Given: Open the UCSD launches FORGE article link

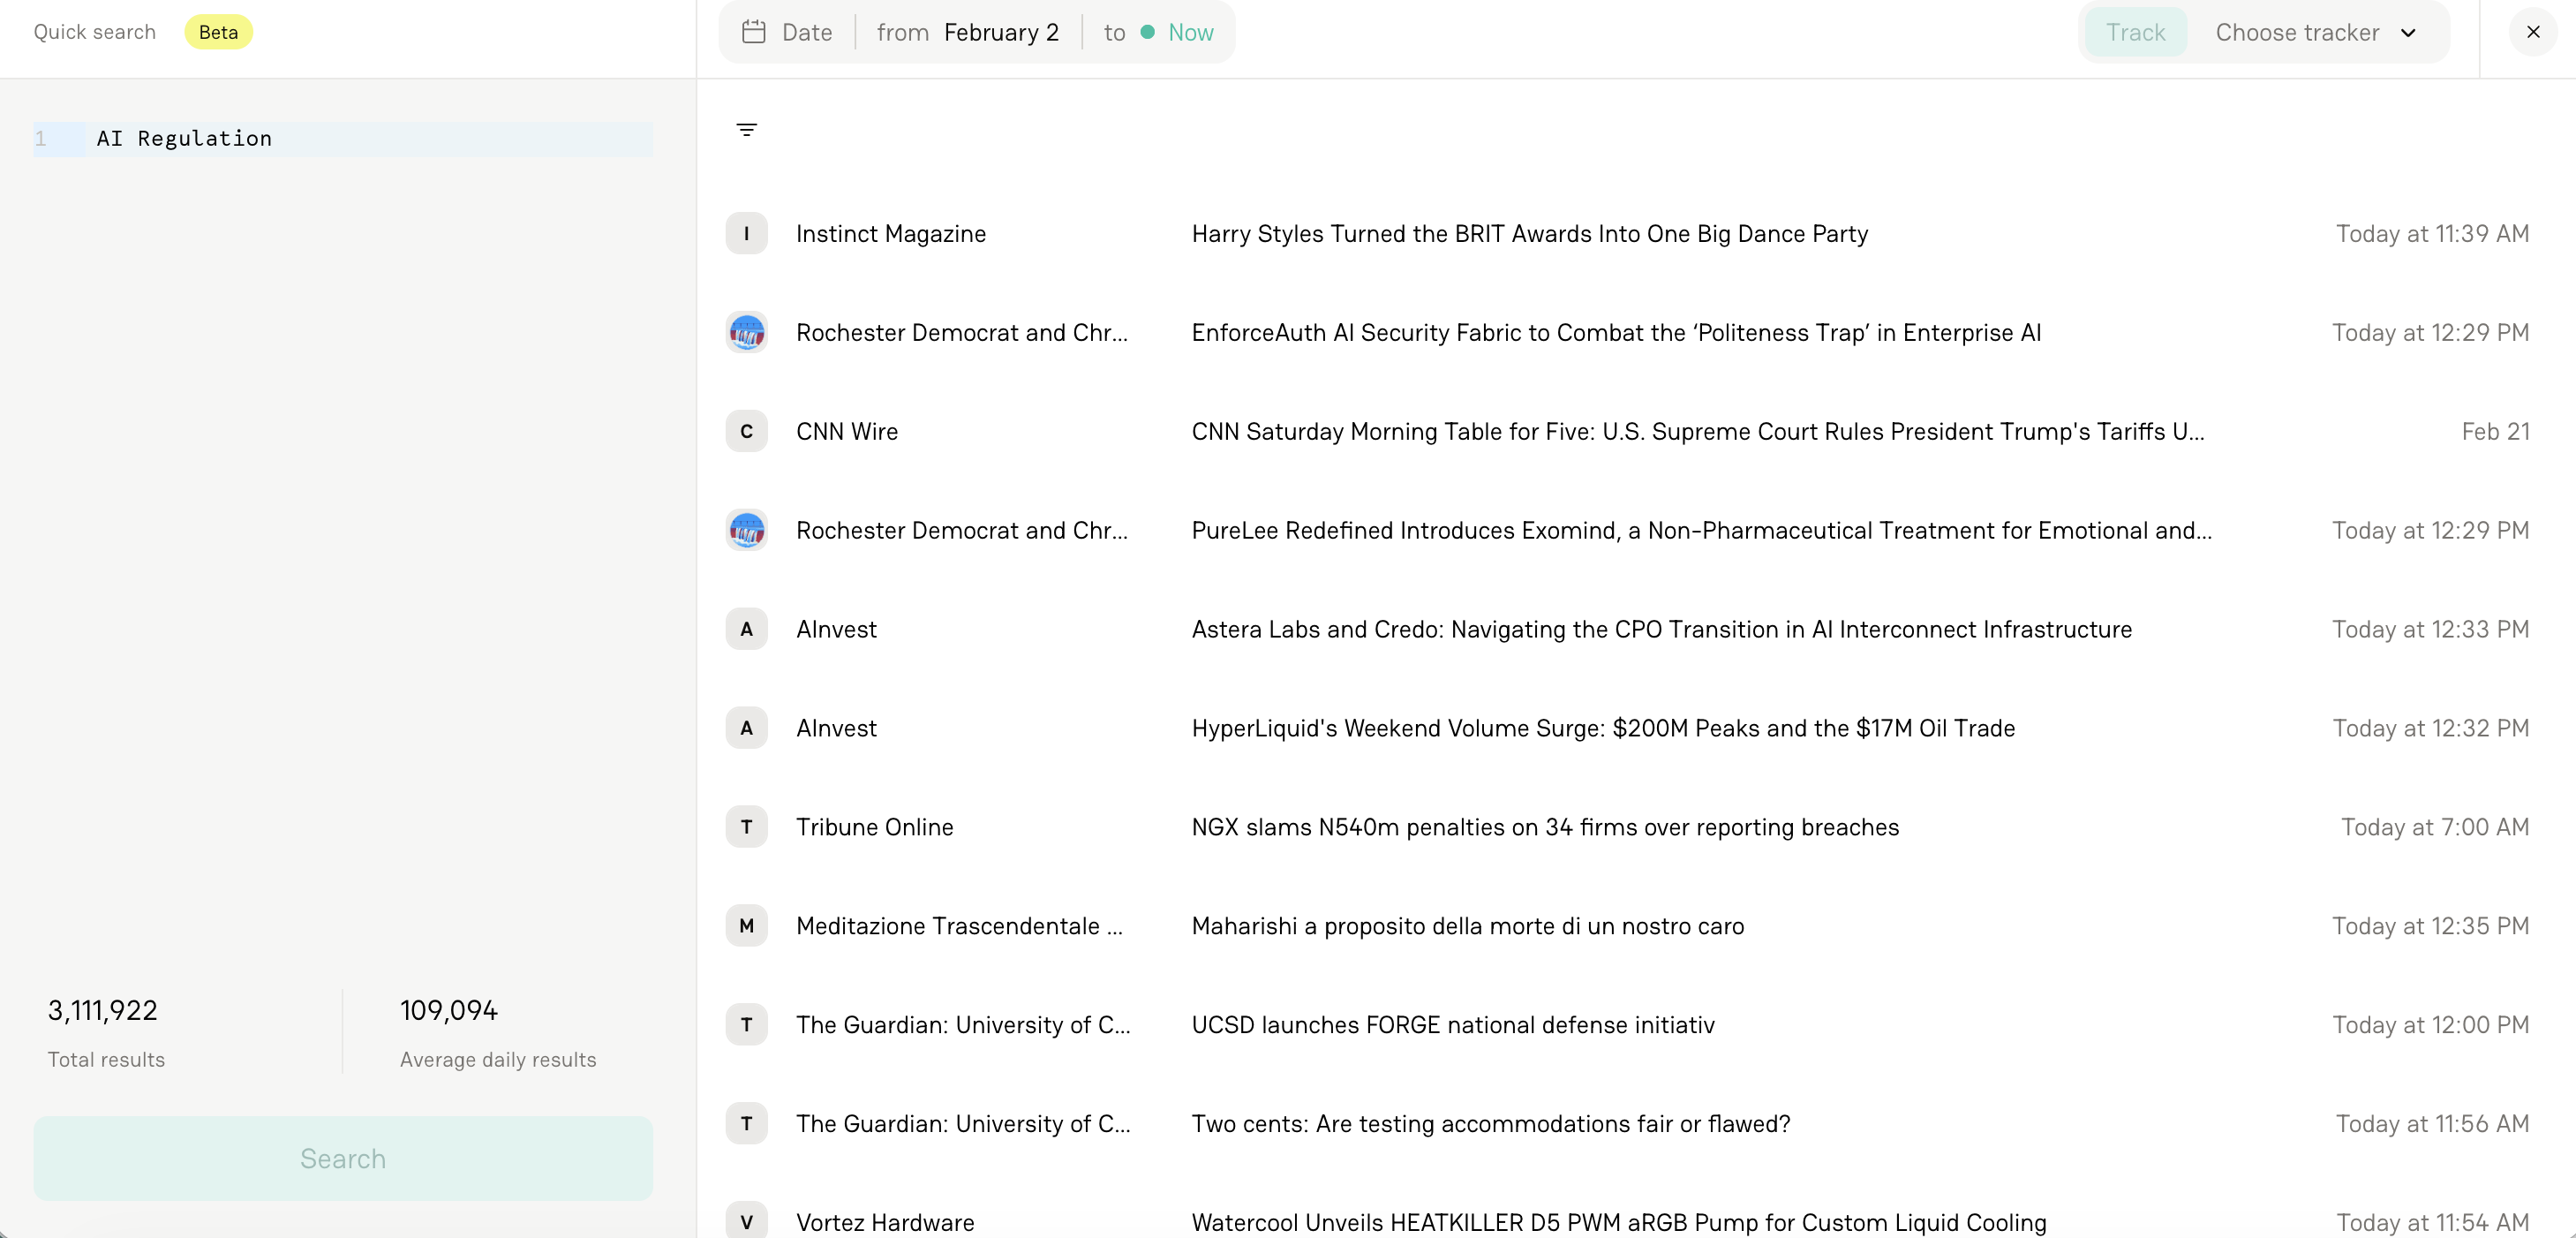Looking at the screenshot, I should point(1453,1024).
